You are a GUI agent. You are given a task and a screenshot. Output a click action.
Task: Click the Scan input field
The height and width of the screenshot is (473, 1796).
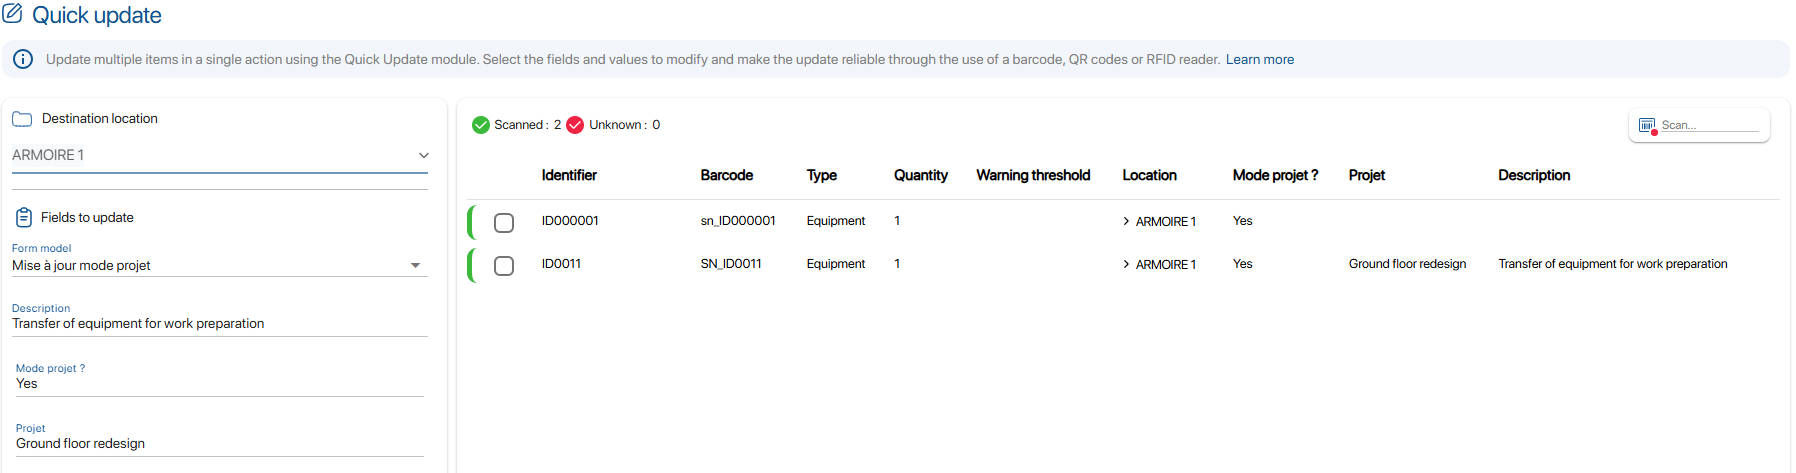pos(1708,125)
